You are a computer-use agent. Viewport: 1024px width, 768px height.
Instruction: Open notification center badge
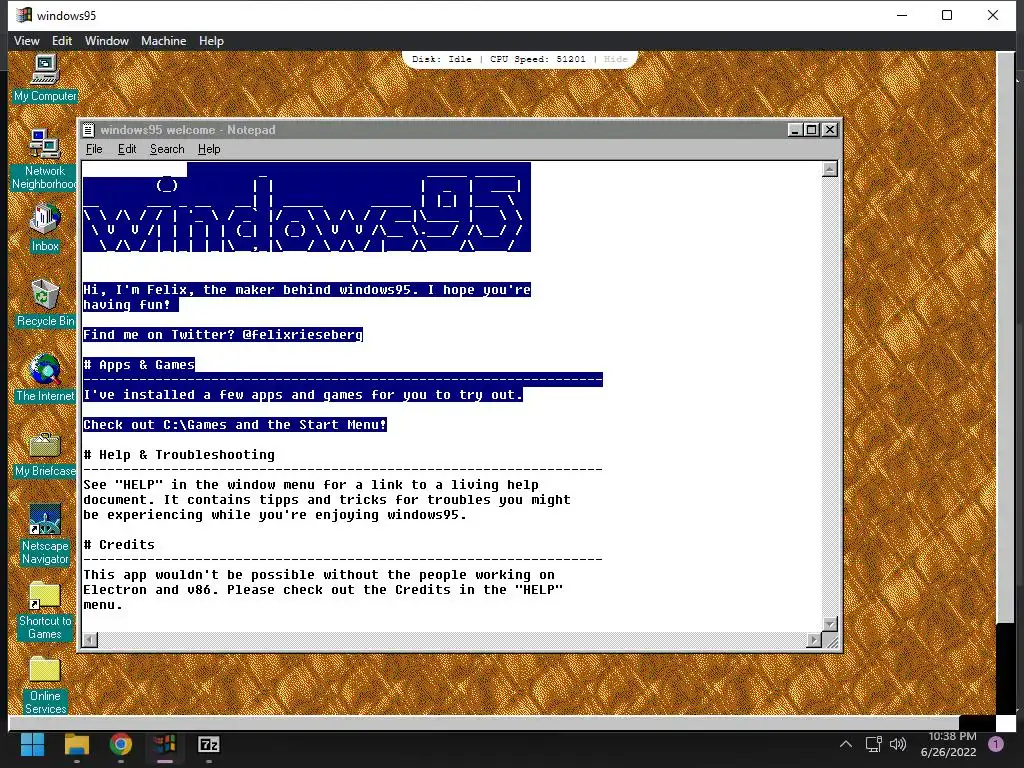(x=996, y=744)
